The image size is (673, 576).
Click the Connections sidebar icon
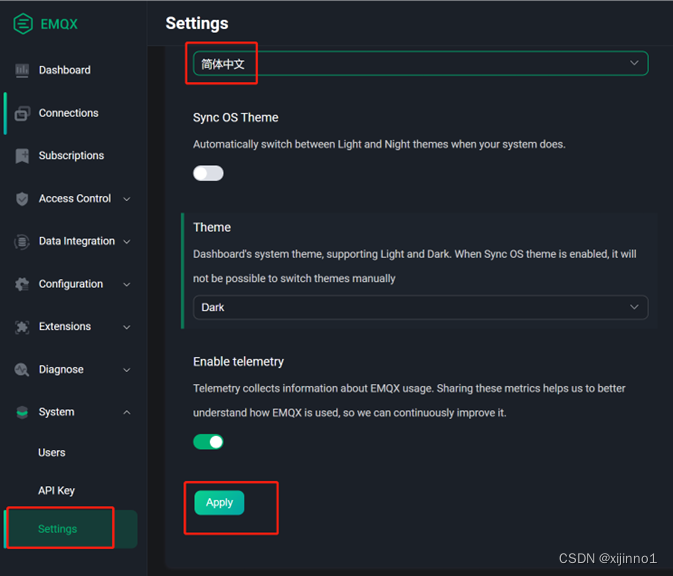22,113
